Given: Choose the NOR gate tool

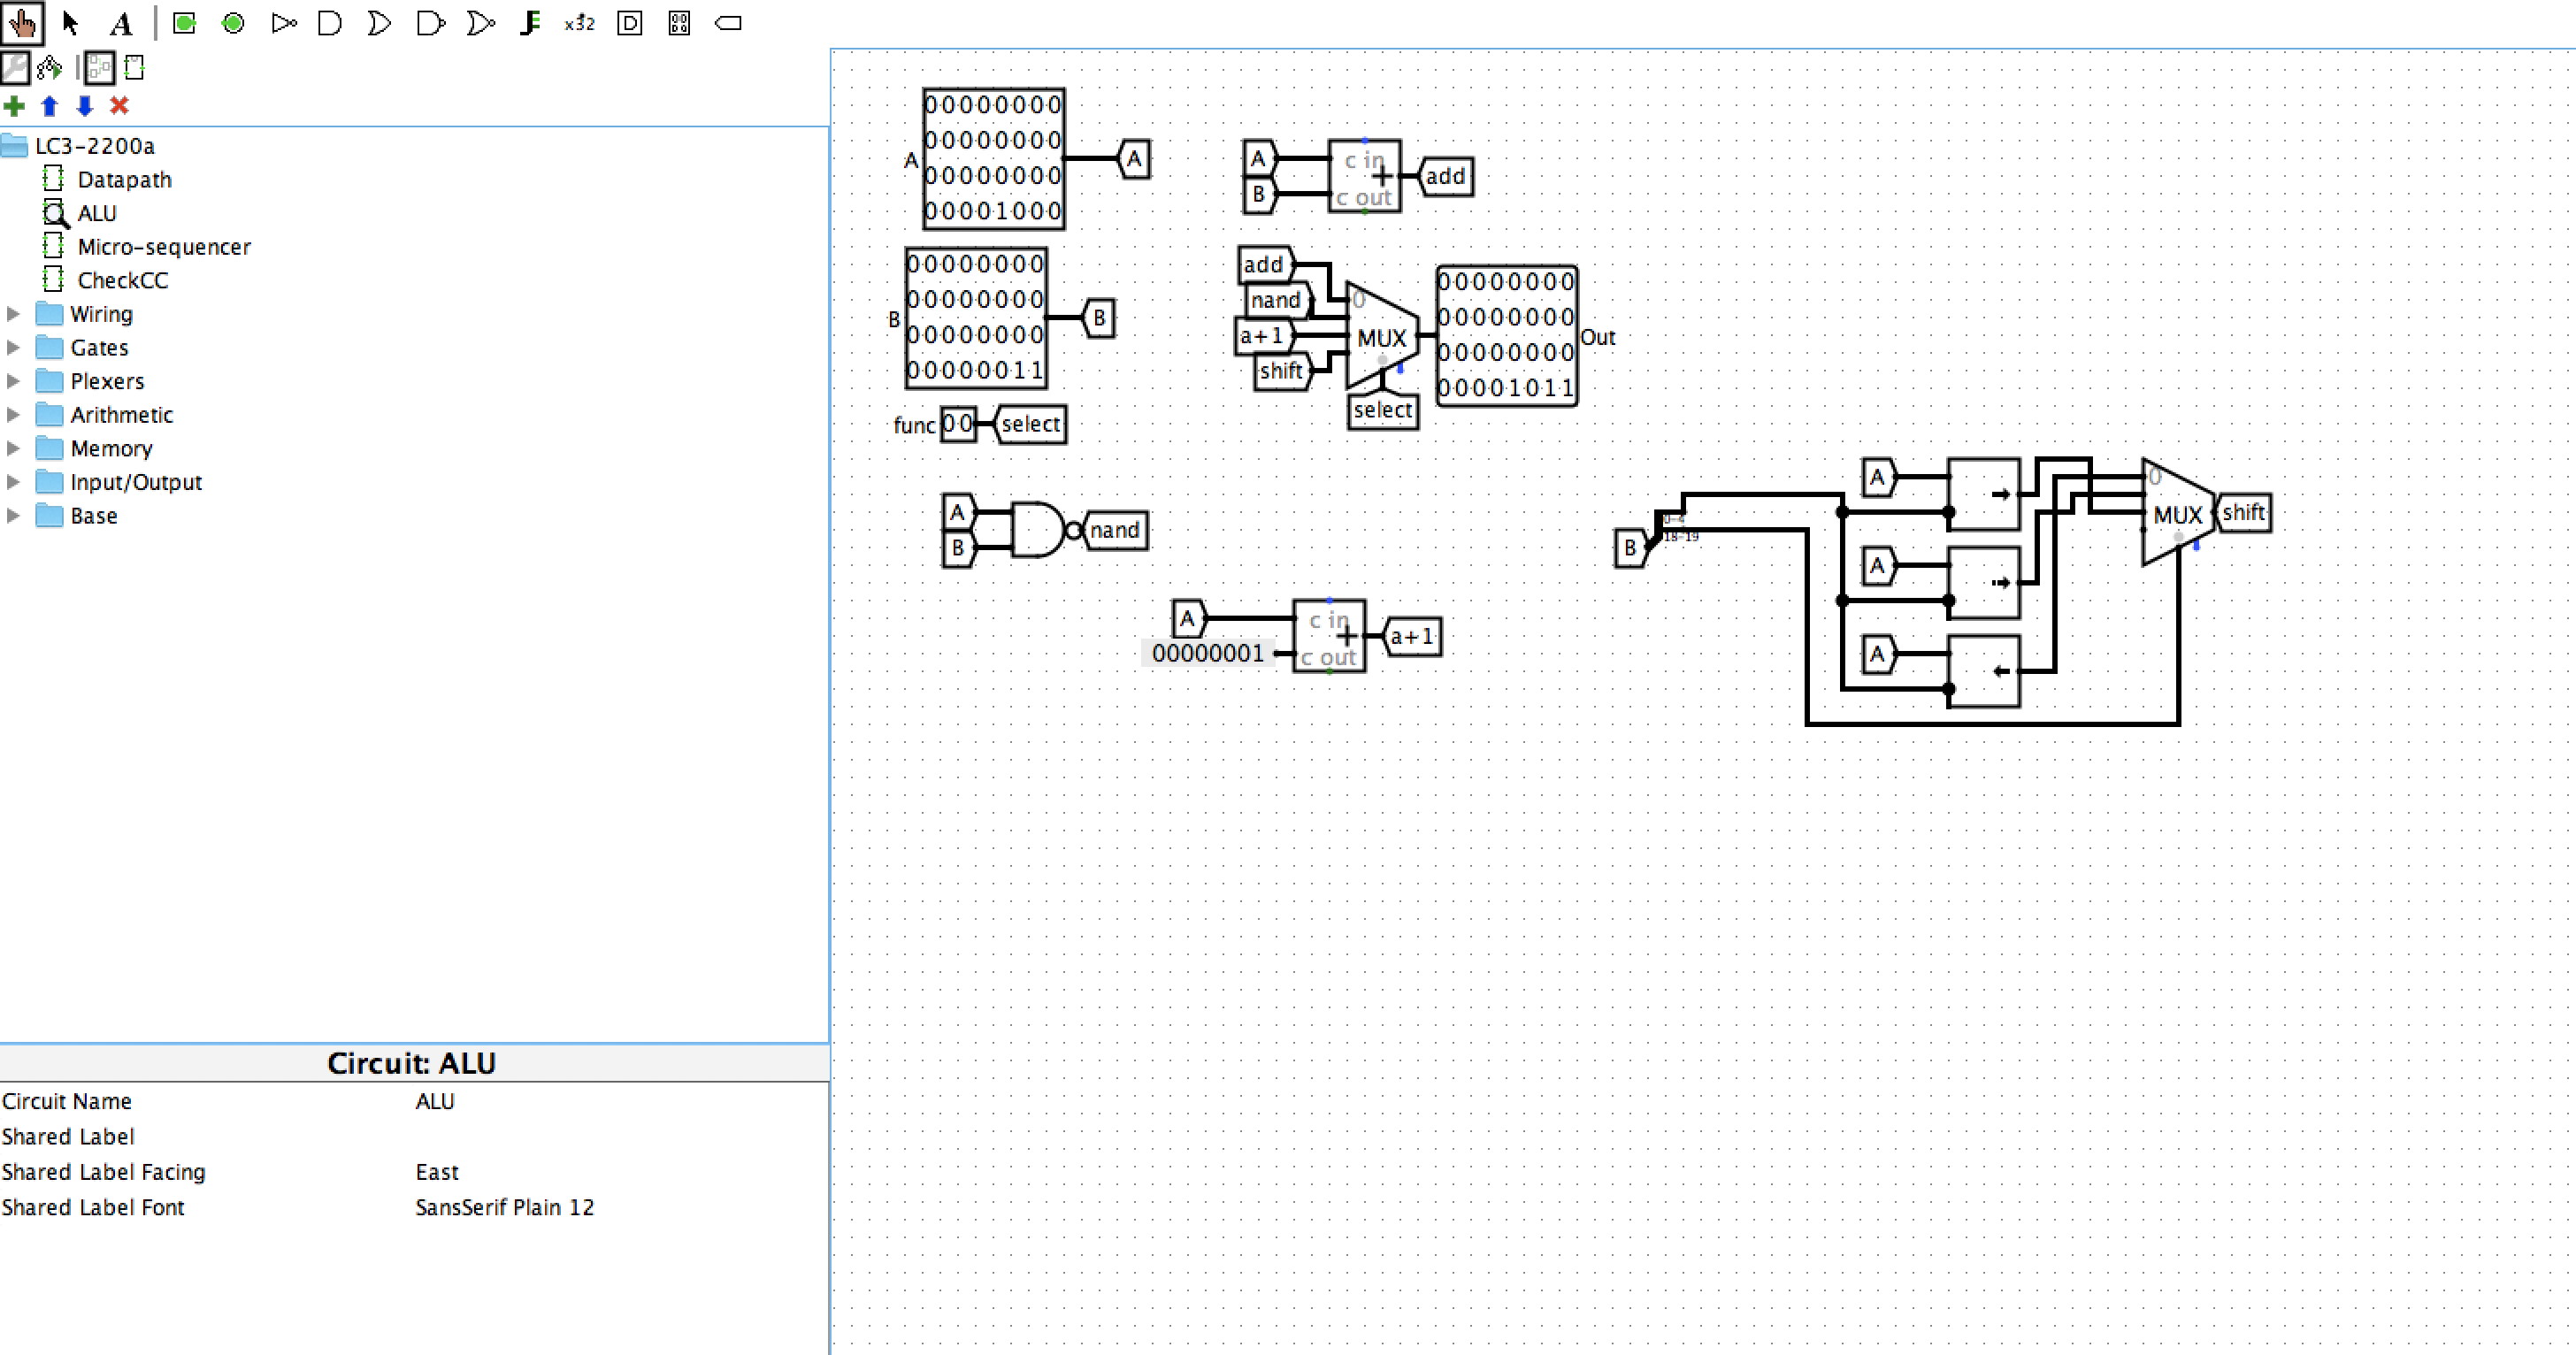Looking at the screenshot, I should [480, 22].
